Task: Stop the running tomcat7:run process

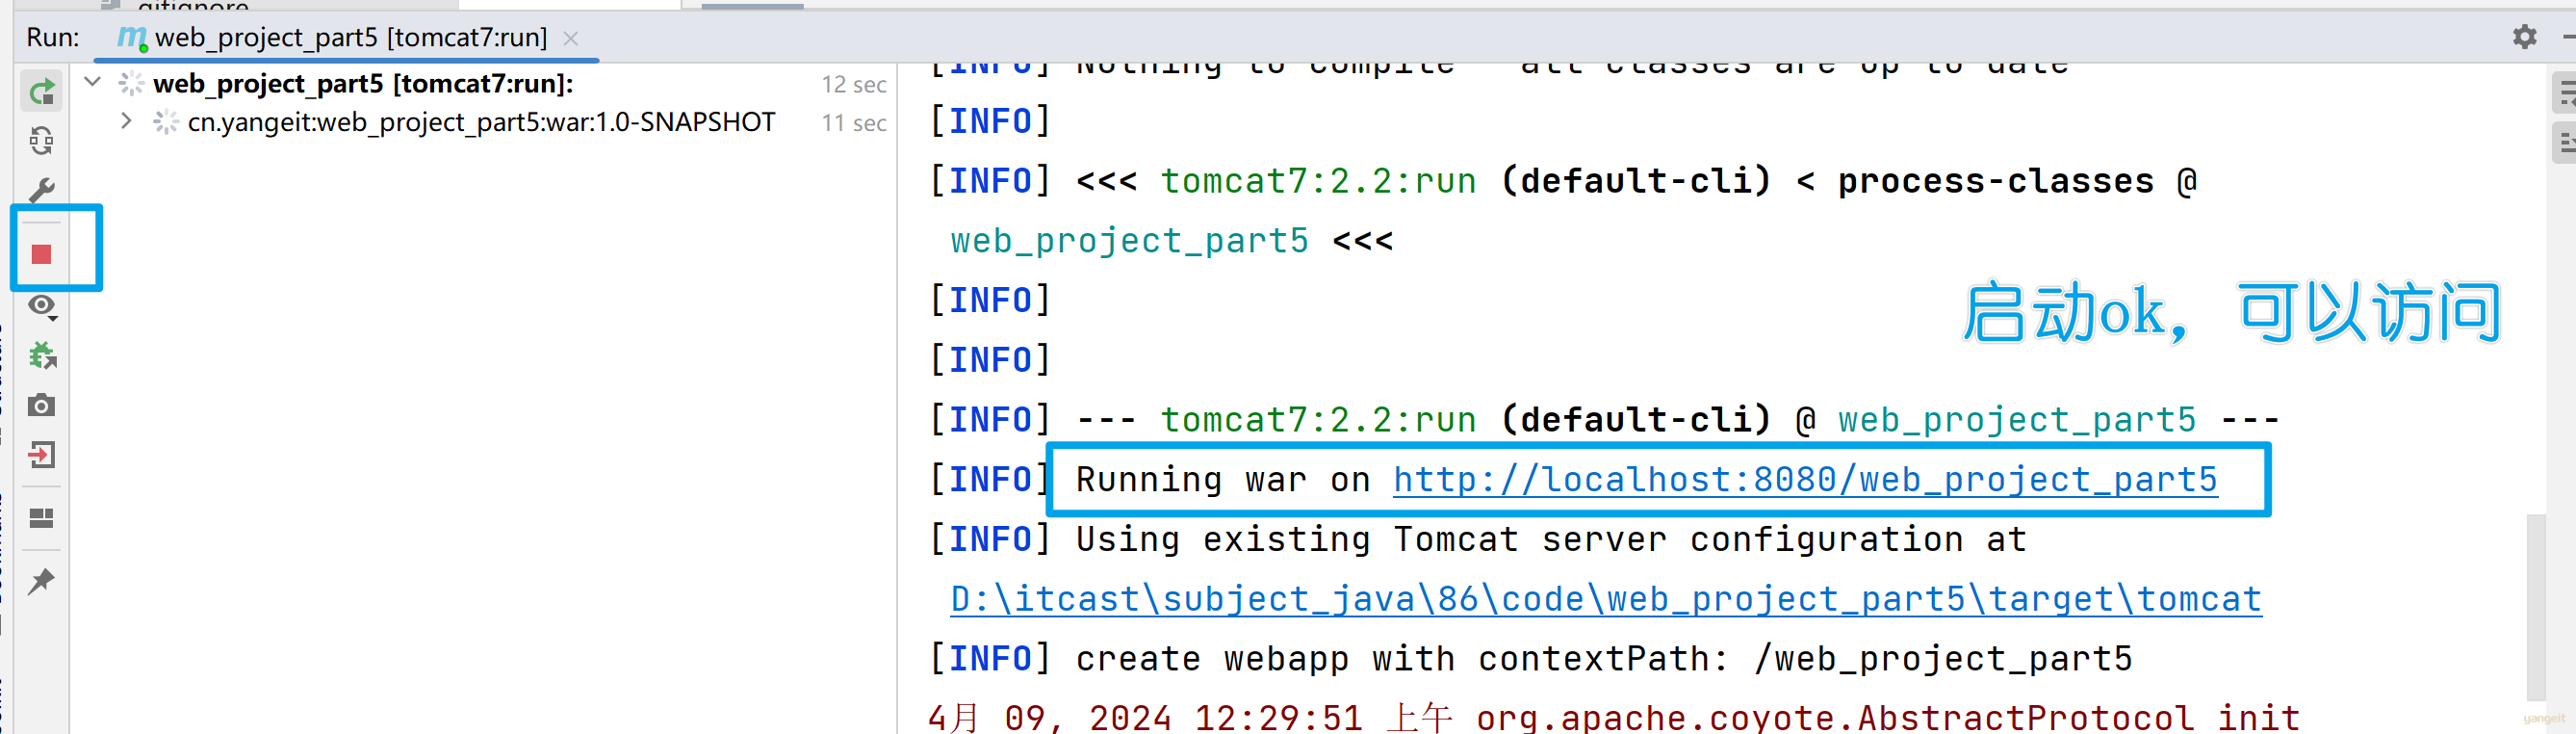Action: click(x=42, y=255)
